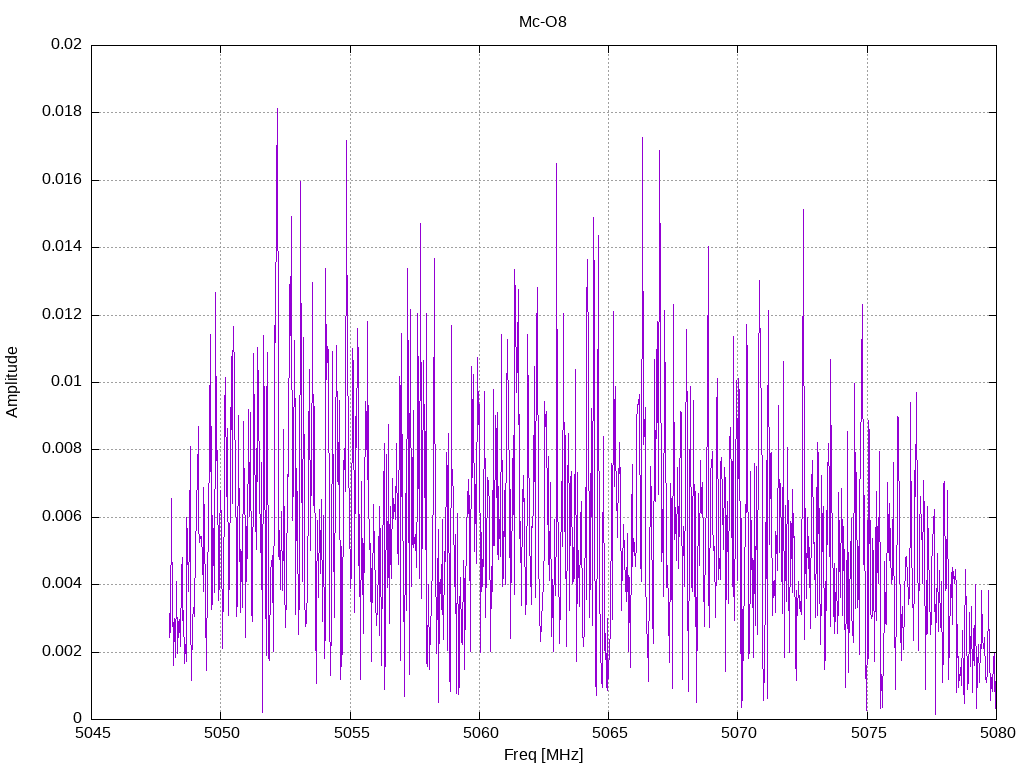Click the 5050 x-axis tick label
Image resolution: width=1024 pixels, height=768 pixels.
coord(222,733)
